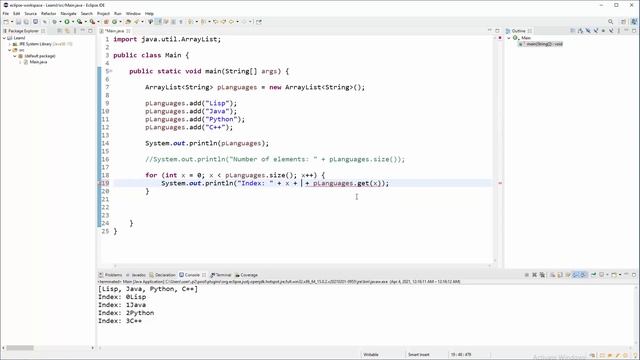Open the File menu
The height and width of the screenshot is (360, 640).
[6, 13]
